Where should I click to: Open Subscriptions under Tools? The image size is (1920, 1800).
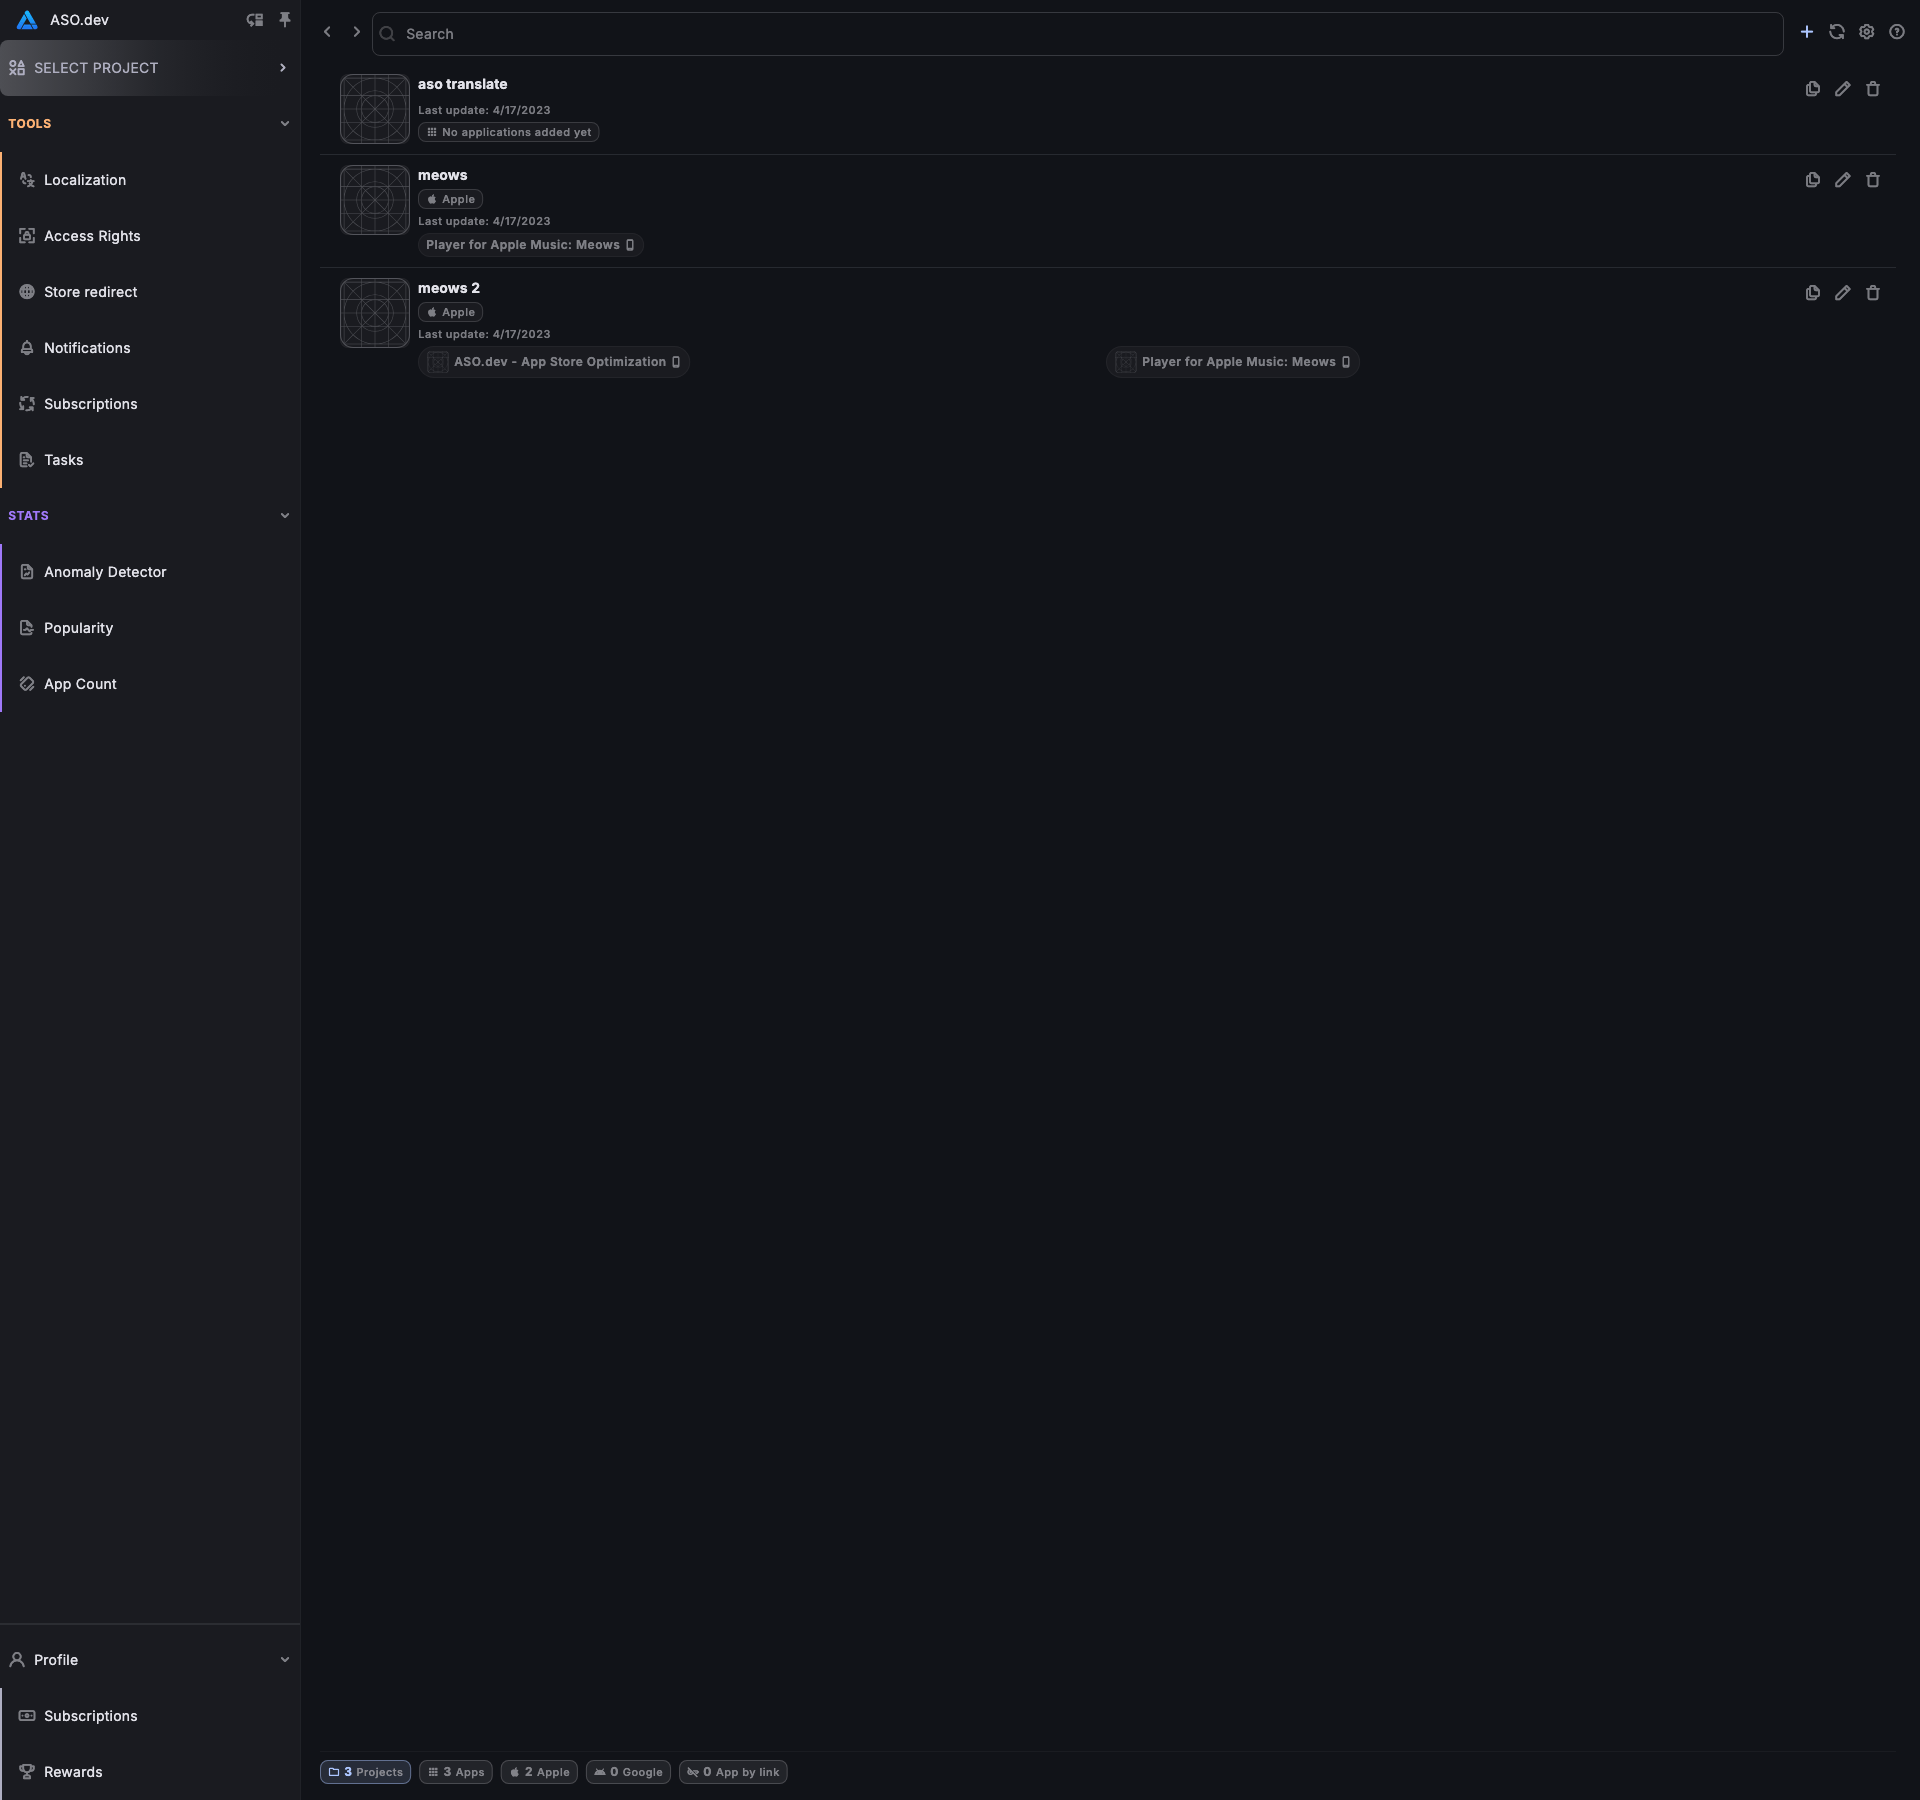151,404
